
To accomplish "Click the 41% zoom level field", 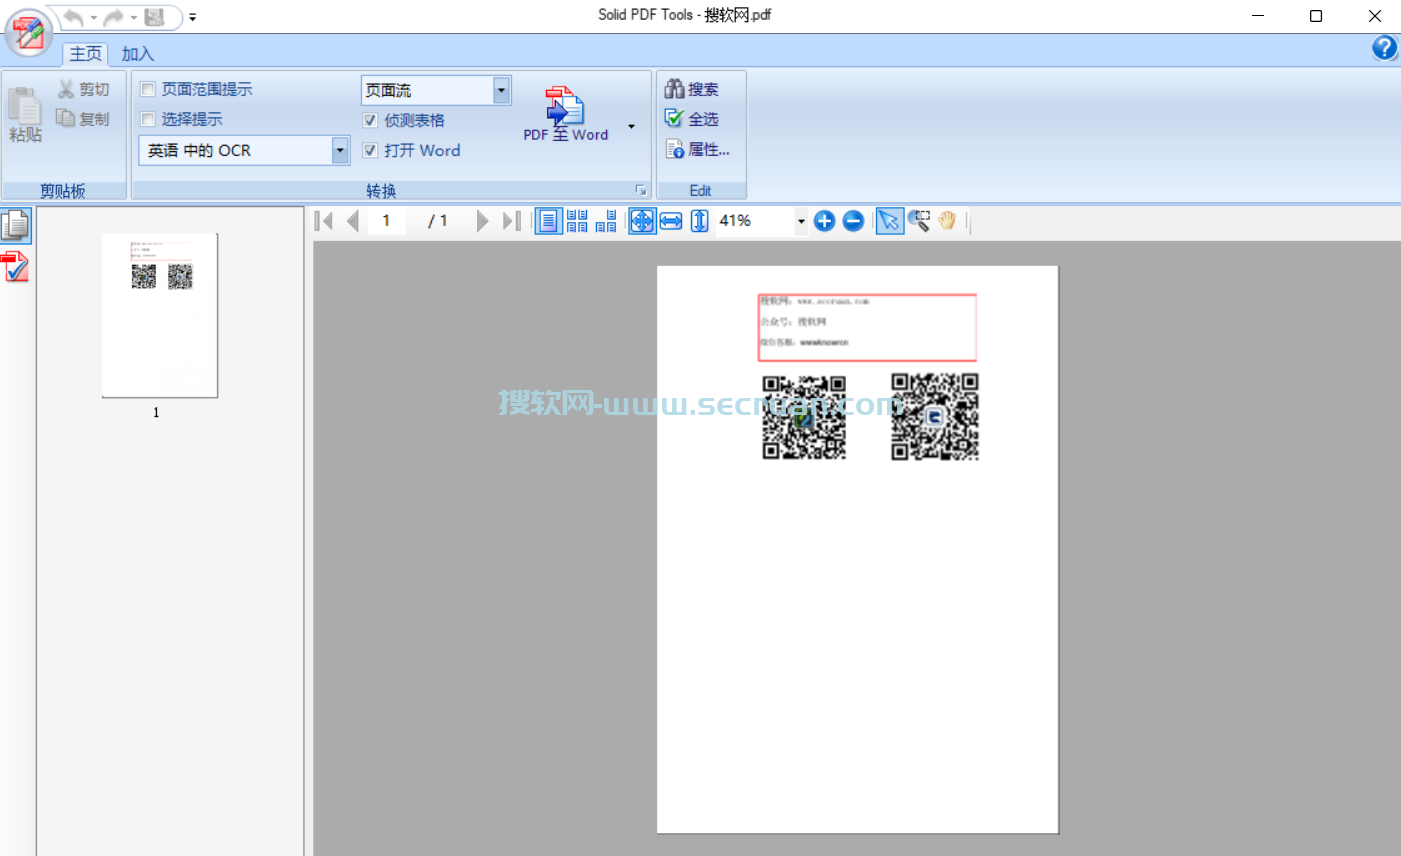I will pos(754,221).
